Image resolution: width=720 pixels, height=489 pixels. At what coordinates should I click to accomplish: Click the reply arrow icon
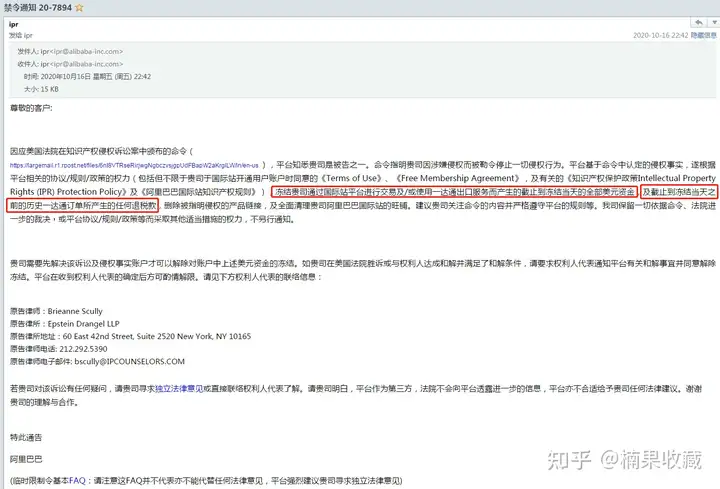click(x=698, y=22)
